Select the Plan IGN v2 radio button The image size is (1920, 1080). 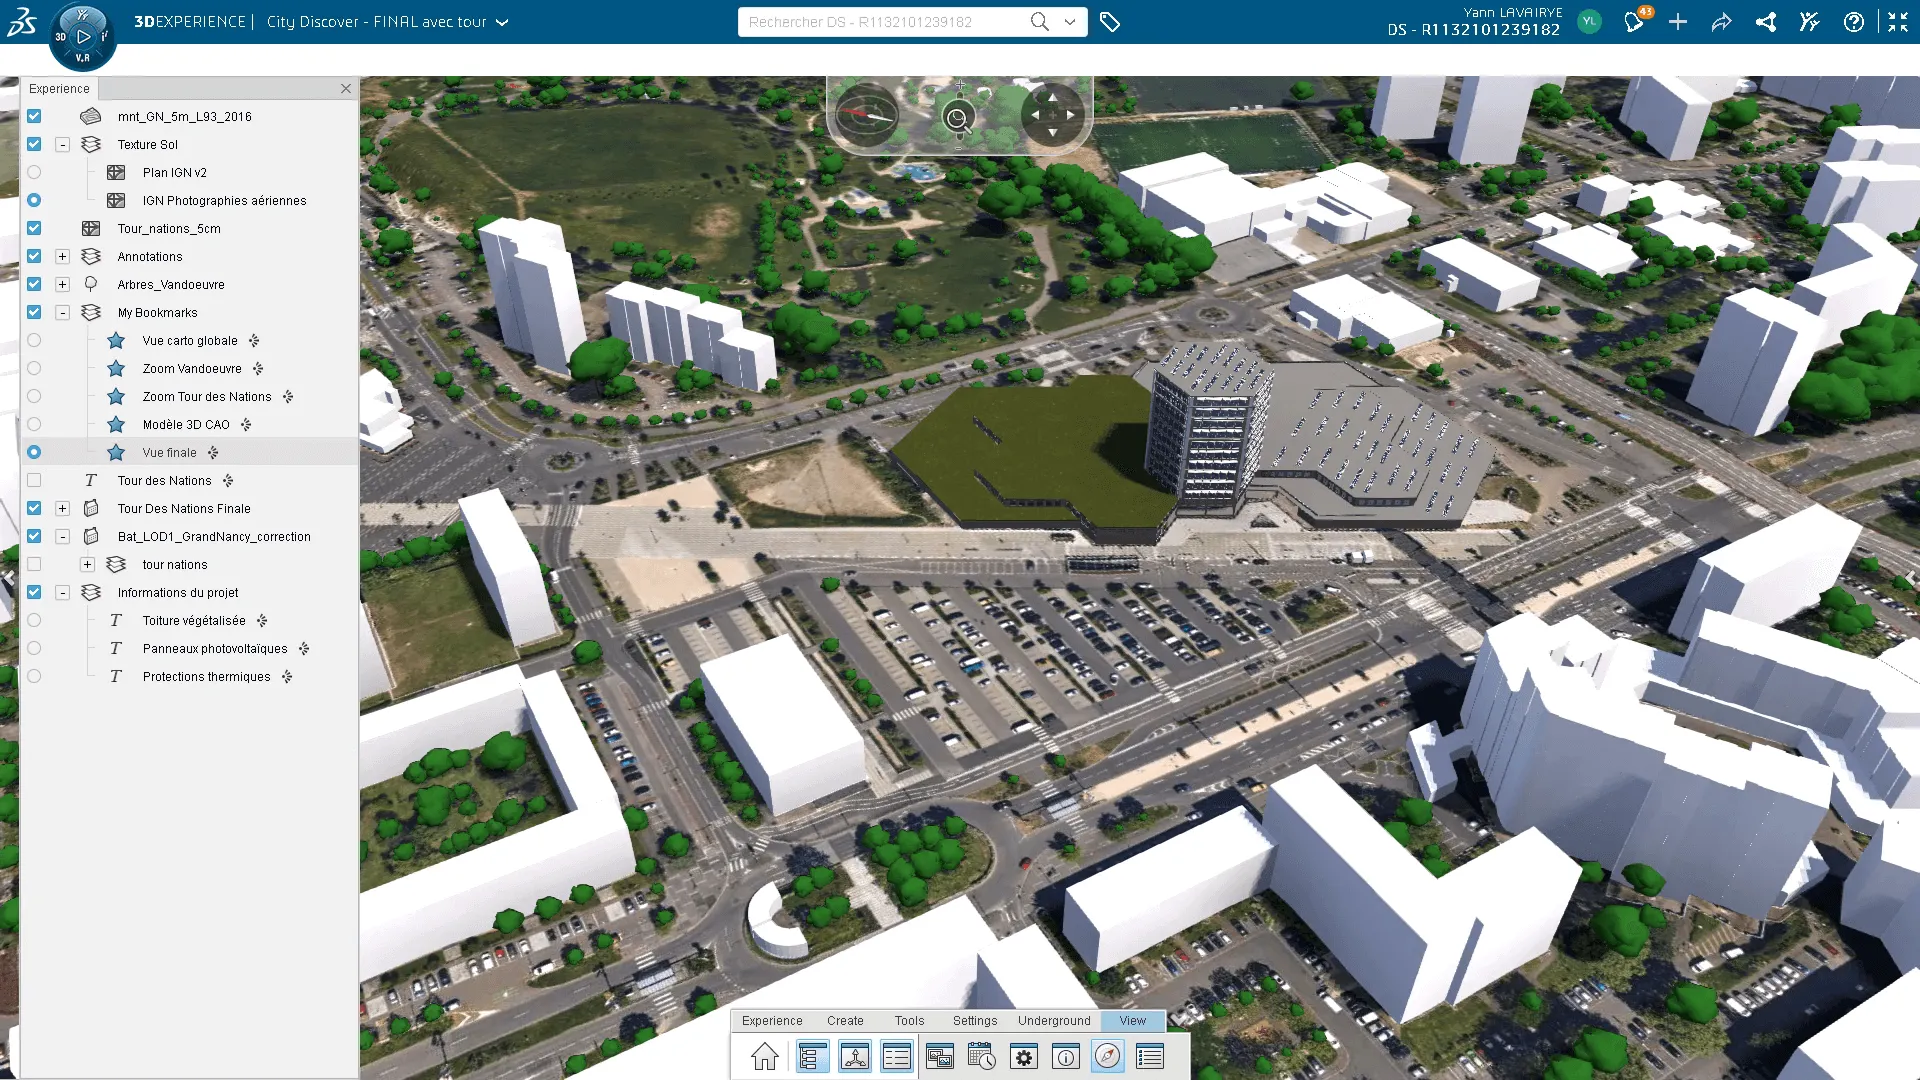[x=34, y=173]
